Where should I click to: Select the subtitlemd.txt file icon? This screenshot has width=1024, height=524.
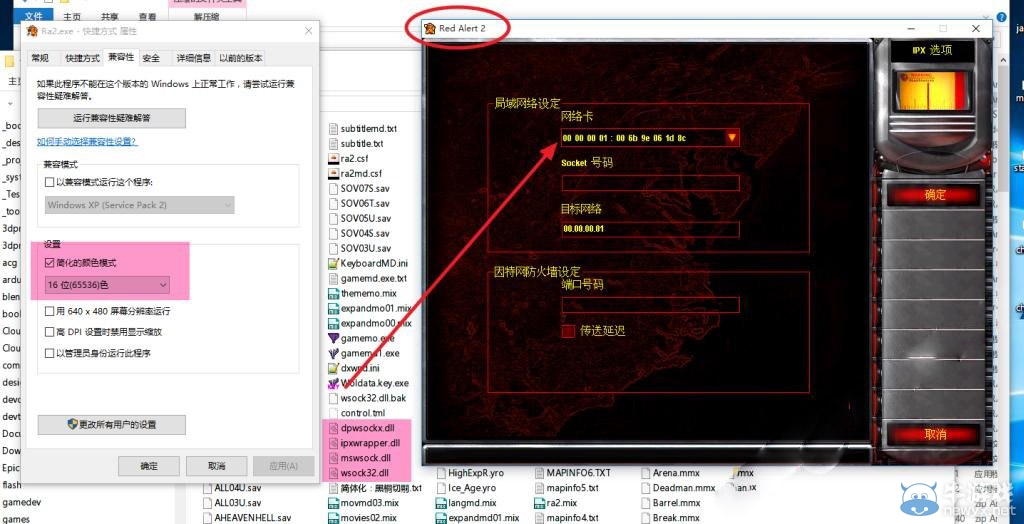coord(333,129)
